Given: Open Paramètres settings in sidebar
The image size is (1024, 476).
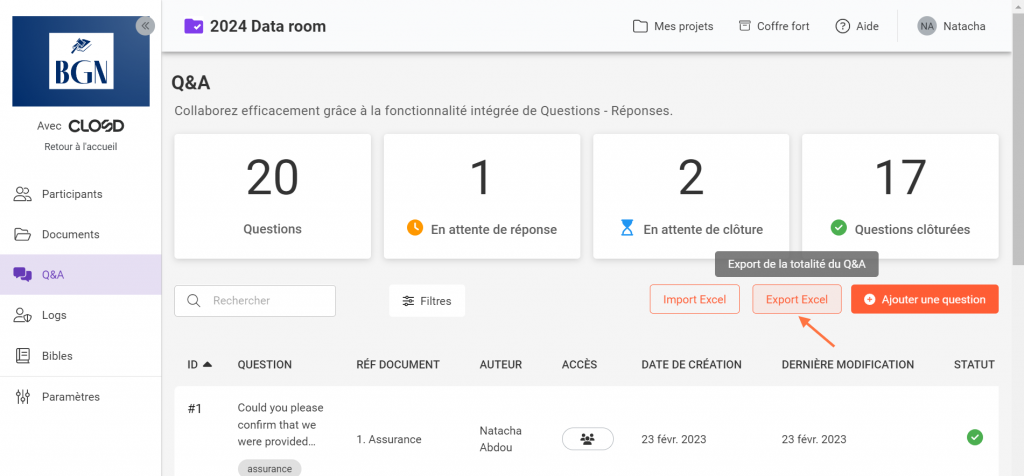Looking at the screenshot, I should (x=70, y=397).
